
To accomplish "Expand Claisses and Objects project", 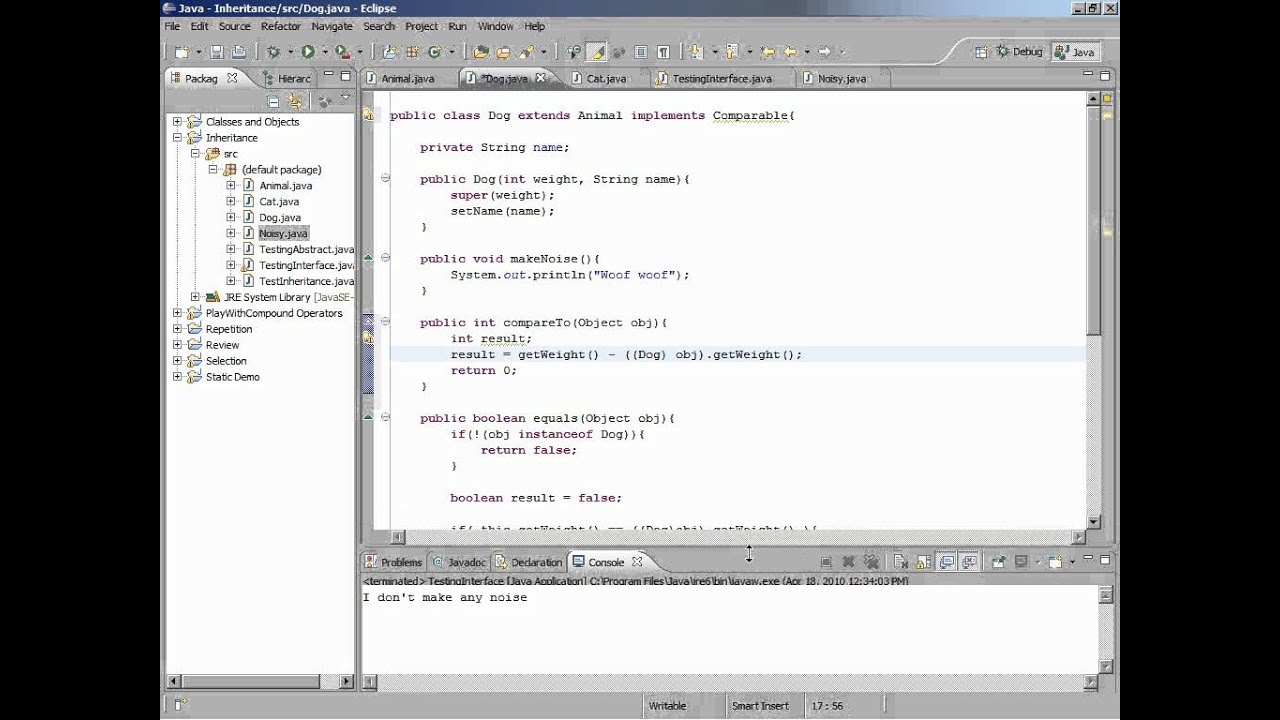I will (177, 121).
